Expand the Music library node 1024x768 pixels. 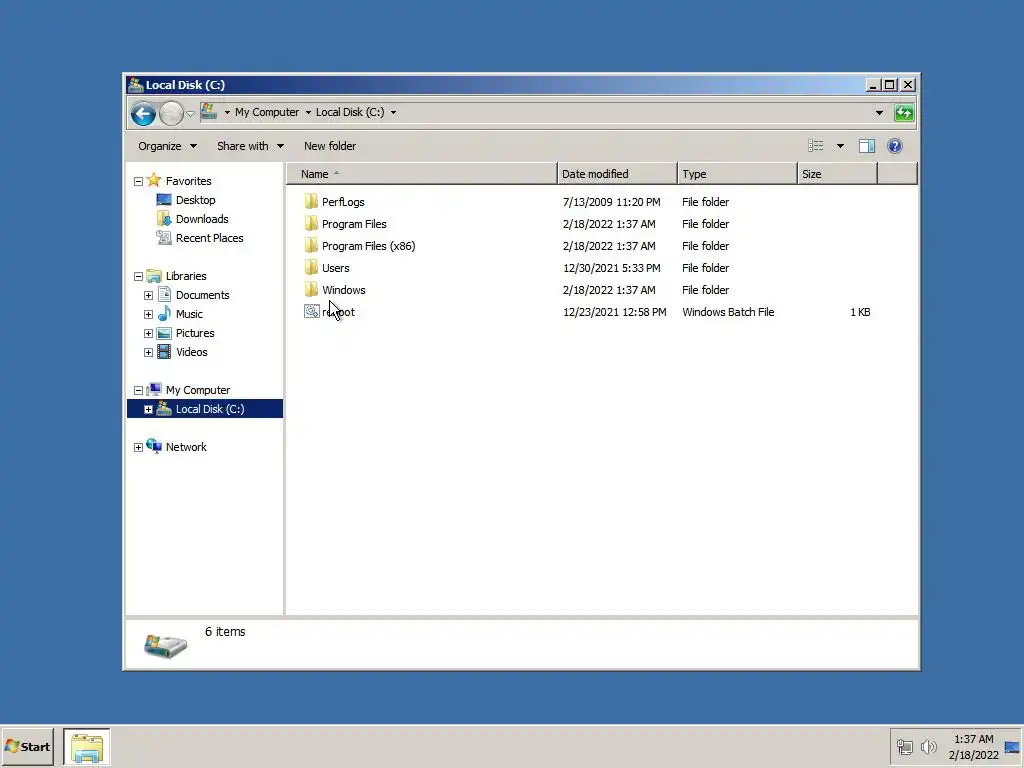(148, 314)
